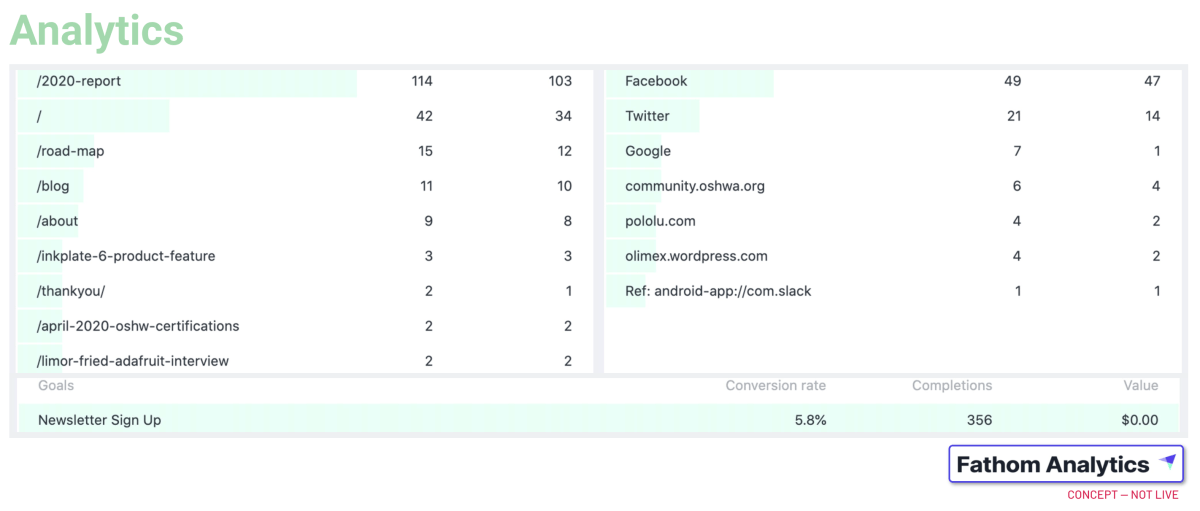The height and width of the screenshot is (511, 1200).
Task: Click the Analytics page heading
Action: point(97,31)
